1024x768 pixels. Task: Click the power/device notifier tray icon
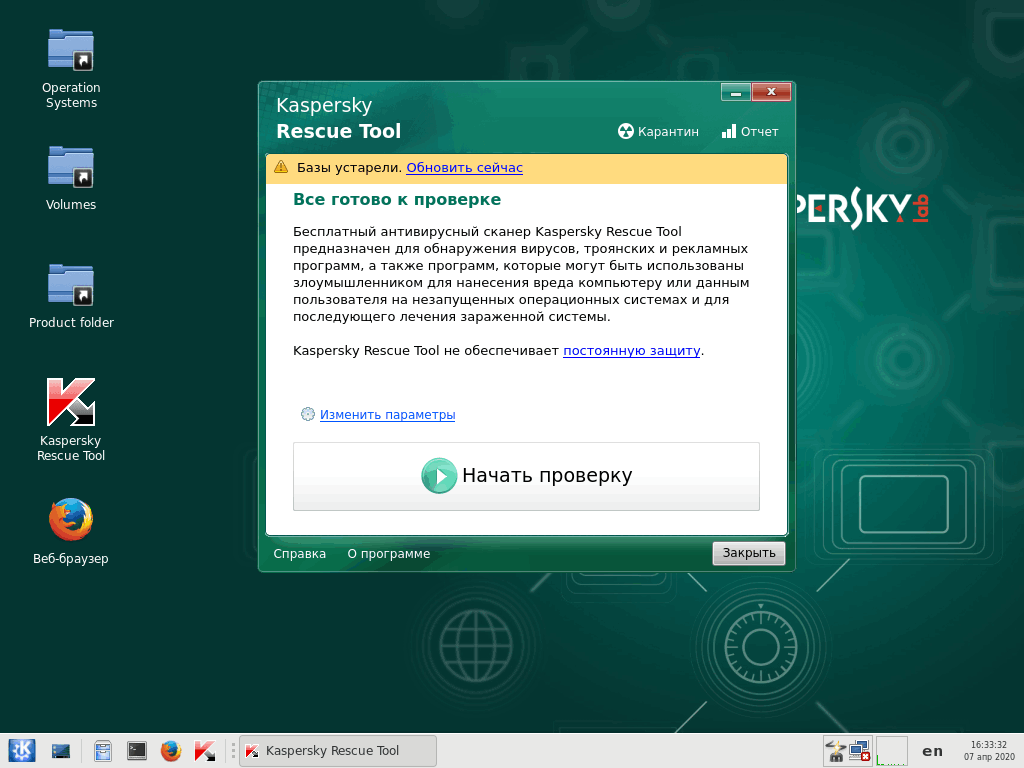[835, 751]
